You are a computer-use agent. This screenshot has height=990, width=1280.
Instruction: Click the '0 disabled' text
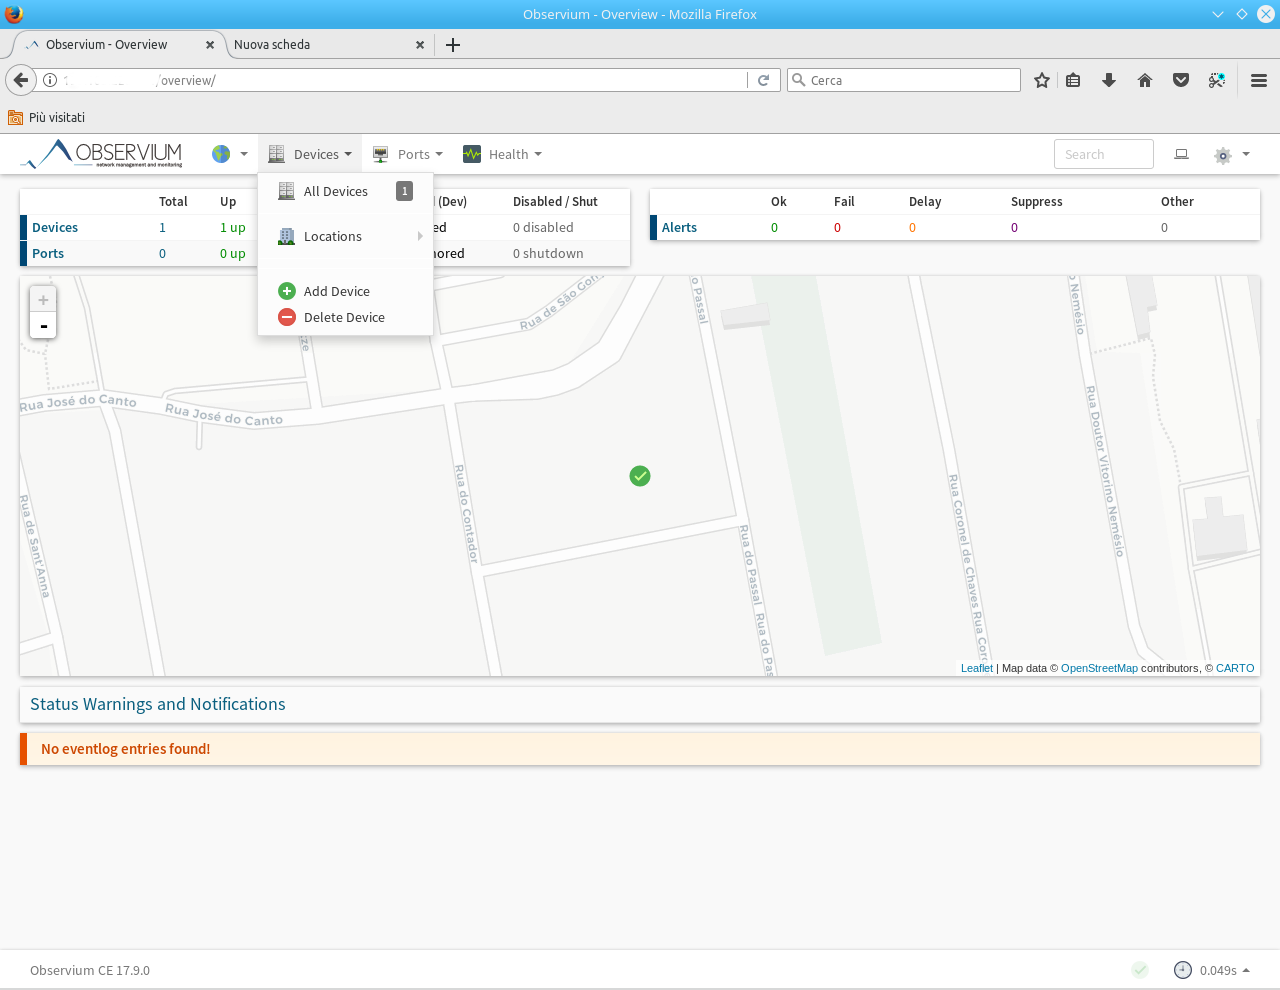pyautogui.click(x=543, y=227)
